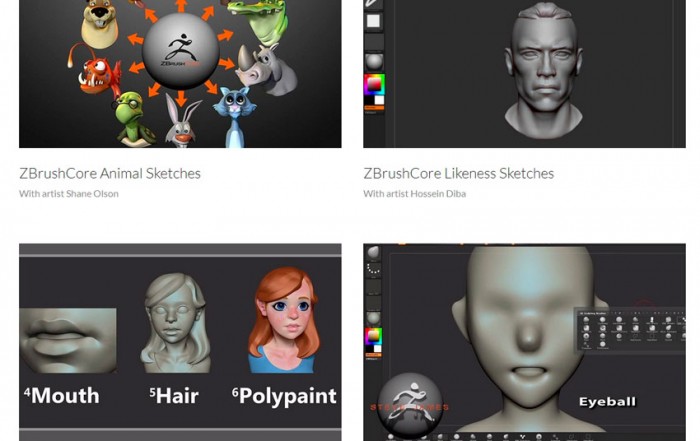Click the white secondary color swatch in Likeness toolbar
Screen dimensions: 700x441
tap(378, 99)
